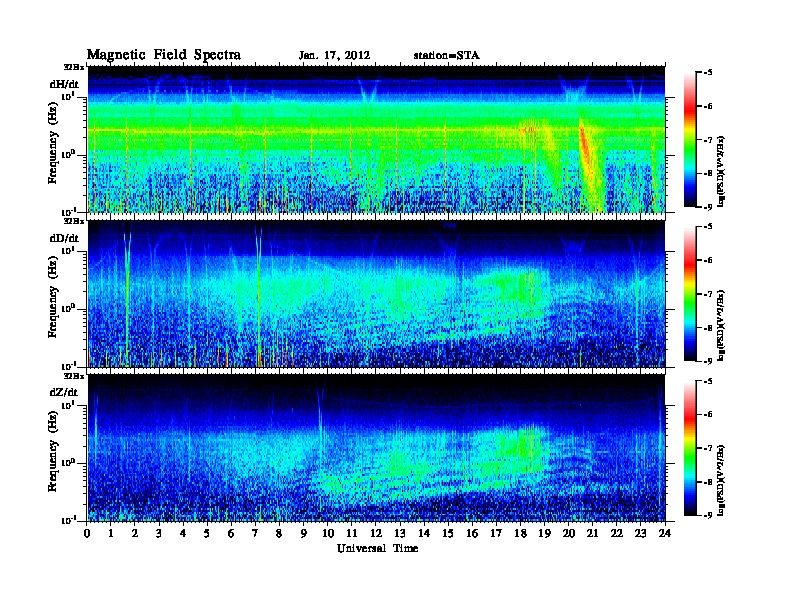Click hour tick label "21" on time axis
This screenshot has width=792, height=612.
click(x=592, y=533)
